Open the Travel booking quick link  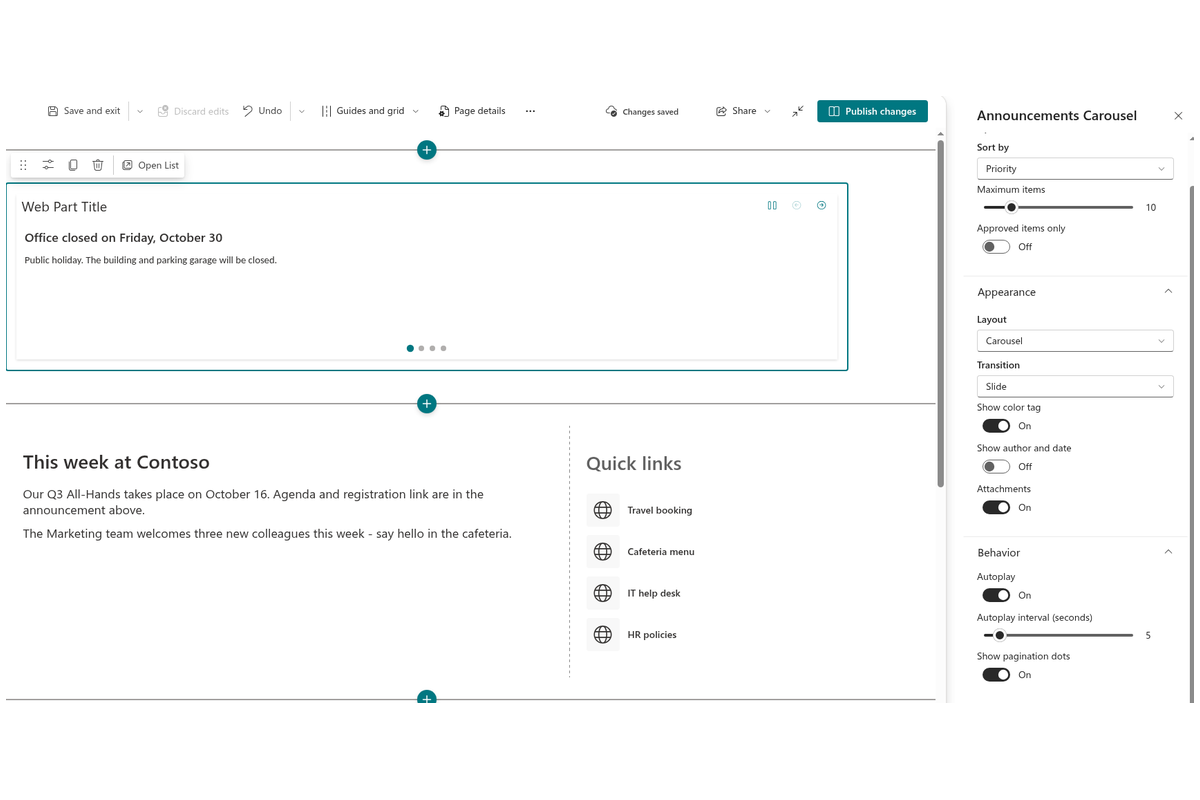point(660,510)
